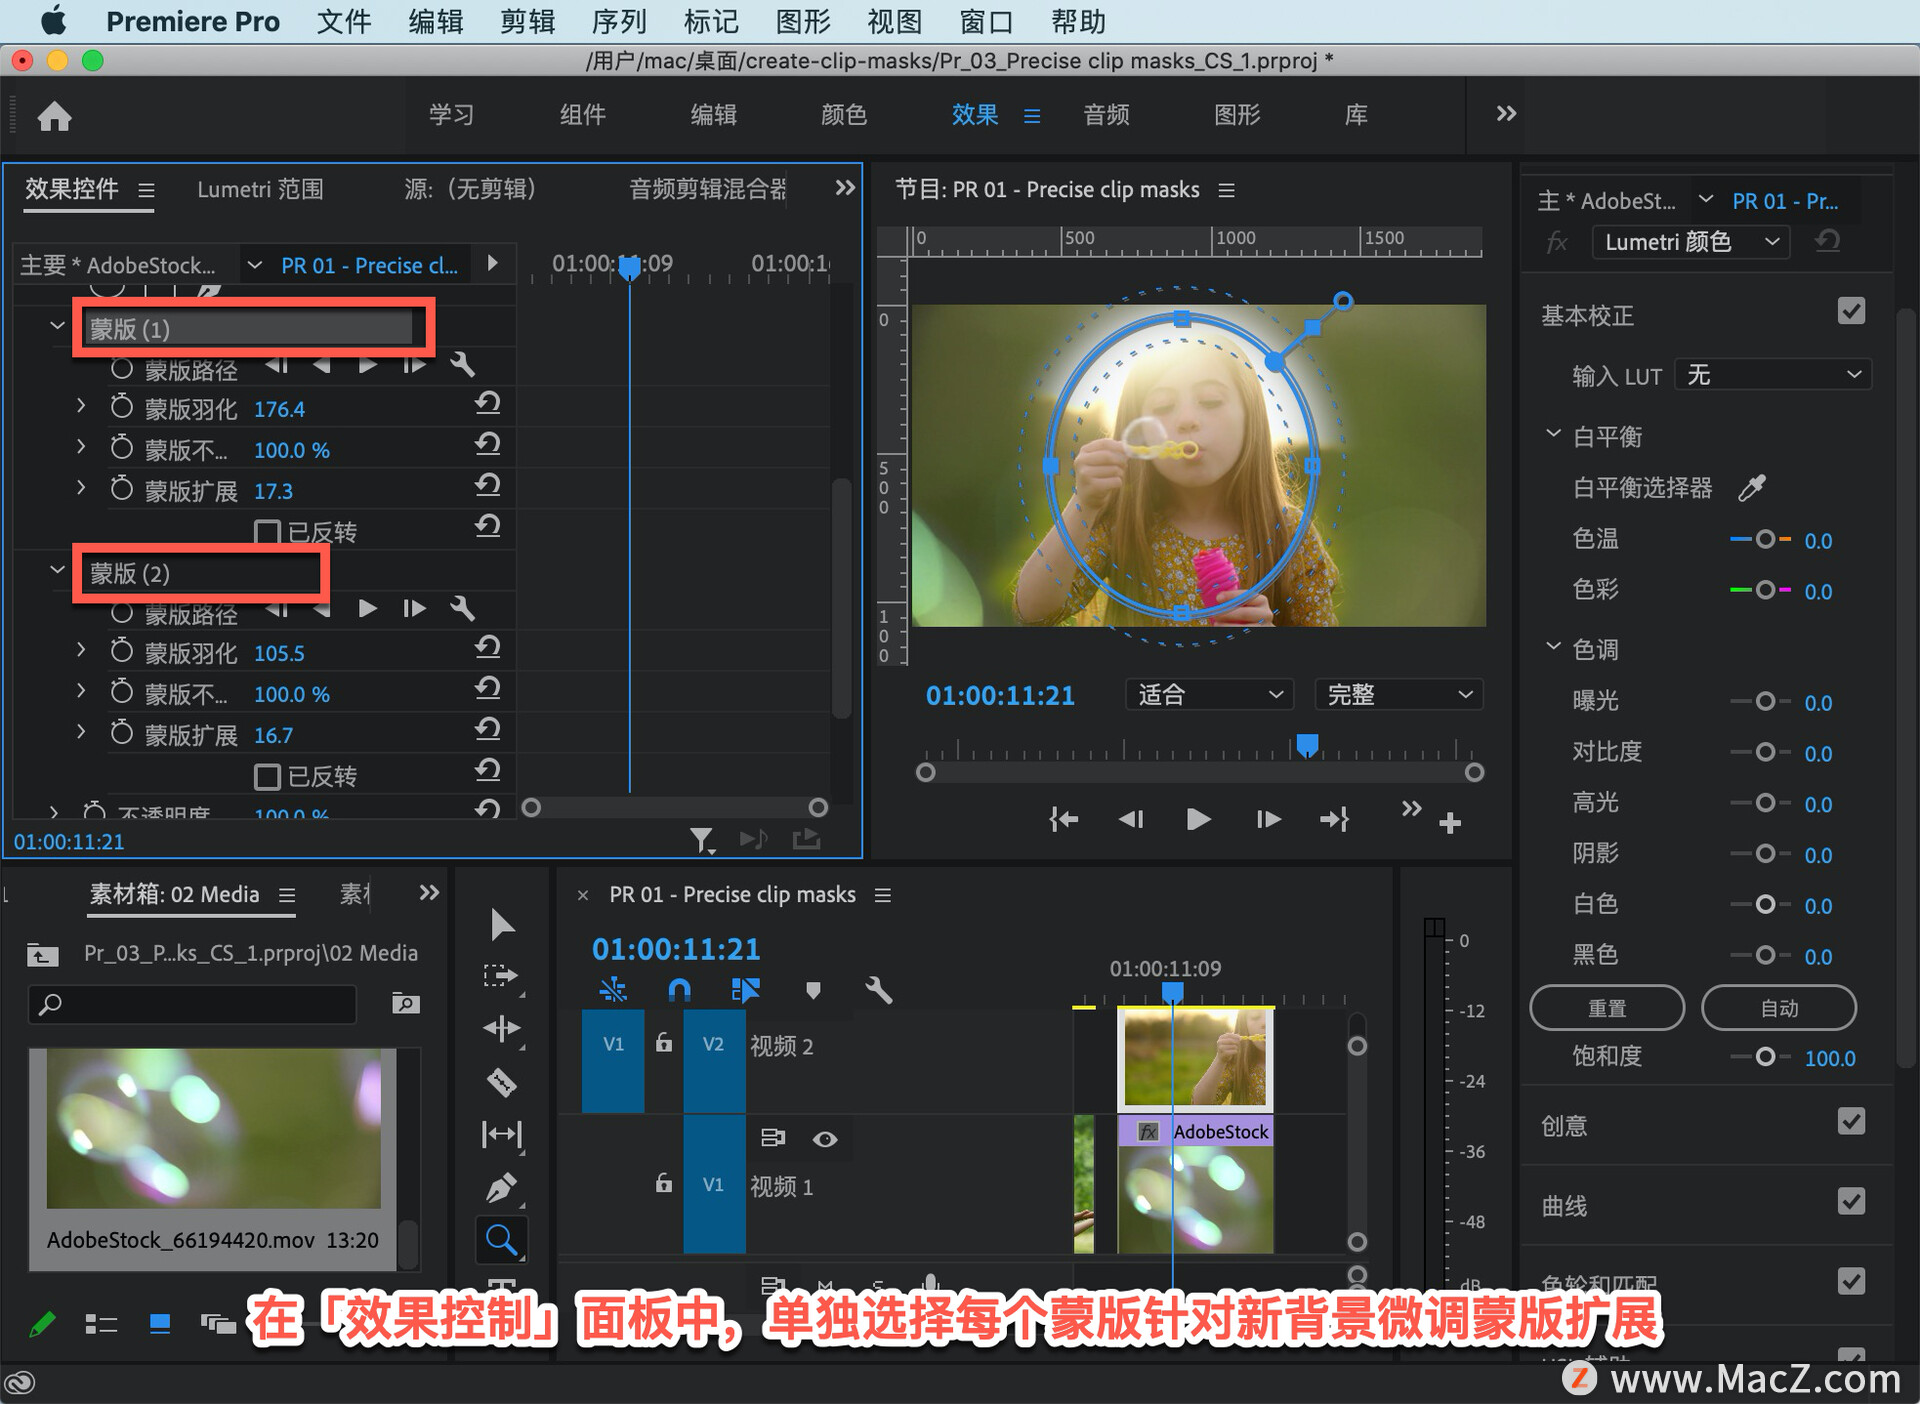Viewport: 1920px width, 1404px height.
Task: Select the Ripple Edit tool
Action: [x=502, y=1028]
